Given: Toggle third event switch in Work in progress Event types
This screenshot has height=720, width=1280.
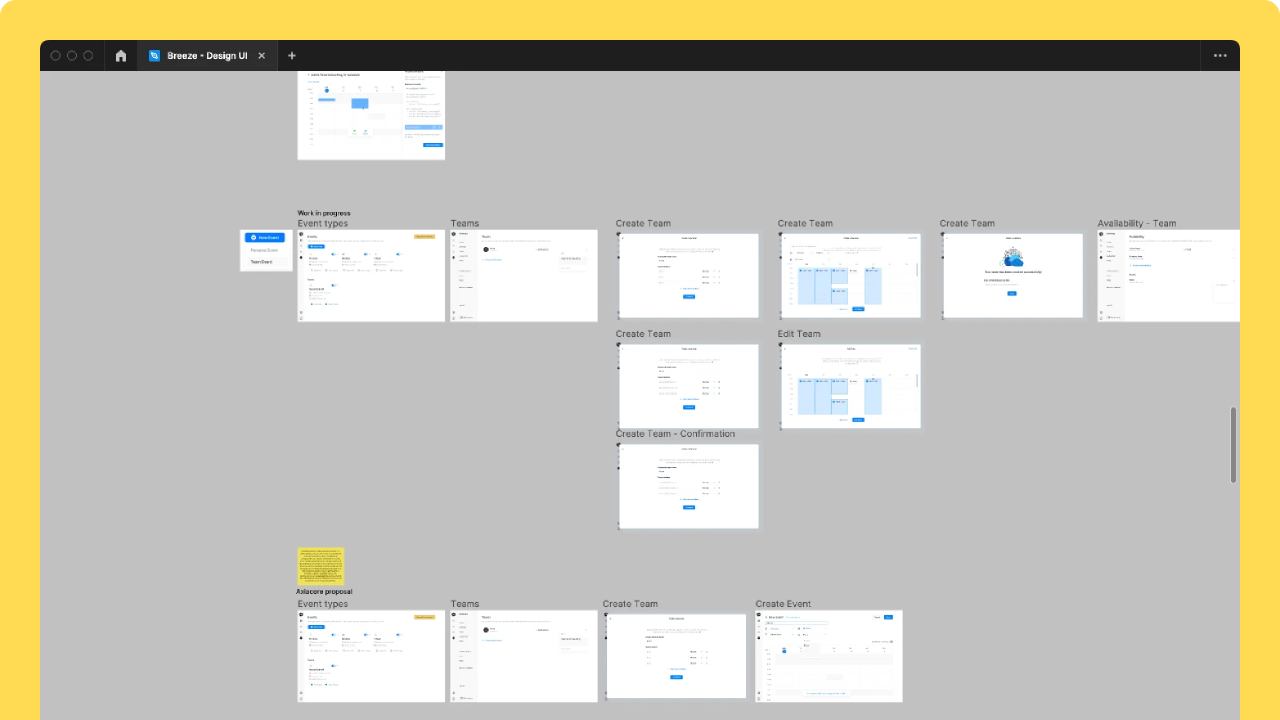Looking at the screenshot, I should 398,254.
